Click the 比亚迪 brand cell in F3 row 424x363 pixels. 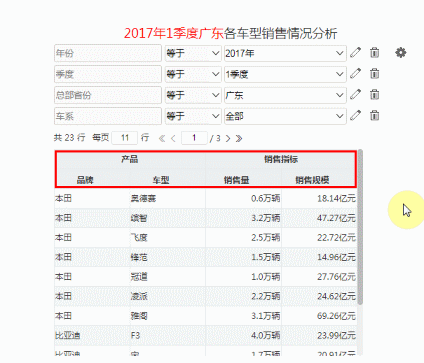[92, 335]
